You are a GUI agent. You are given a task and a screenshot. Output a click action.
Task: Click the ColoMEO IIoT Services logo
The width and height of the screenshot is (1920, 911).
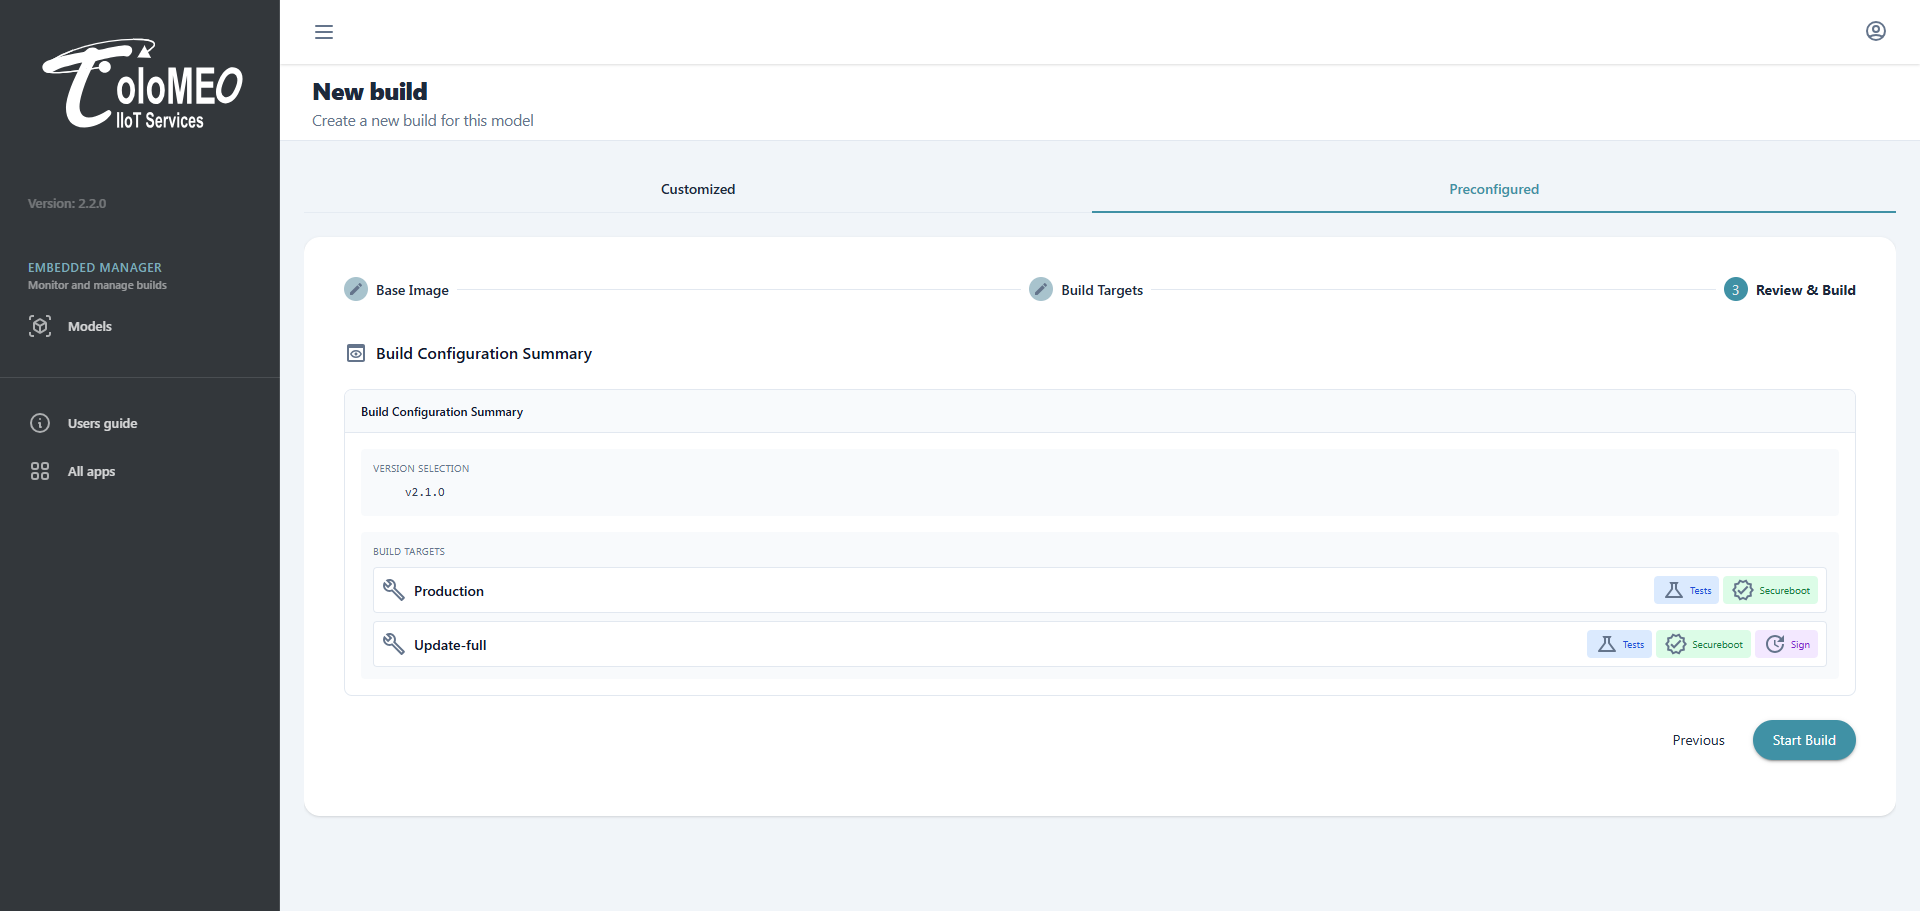coord(142,85)
